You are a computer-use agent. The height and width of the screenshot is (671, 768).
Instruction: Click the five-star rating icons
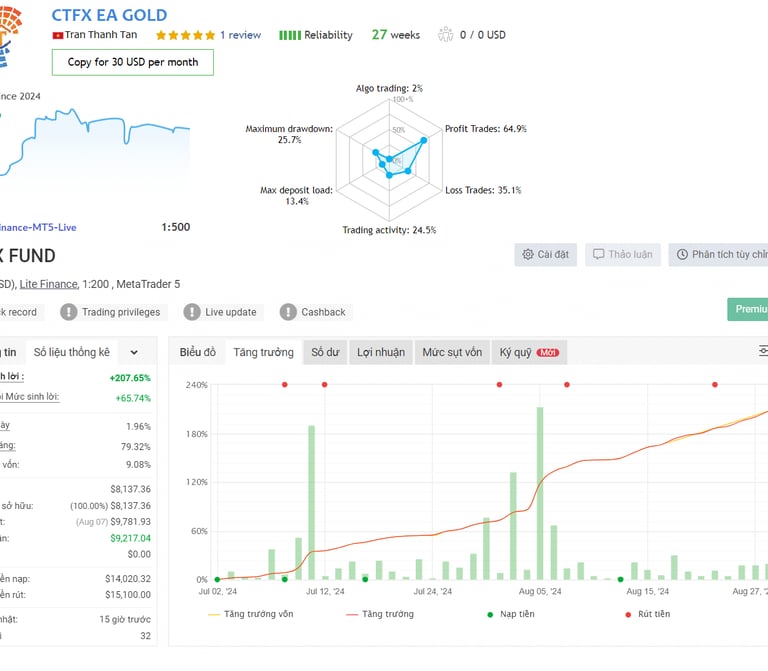(x=186, y=35)
